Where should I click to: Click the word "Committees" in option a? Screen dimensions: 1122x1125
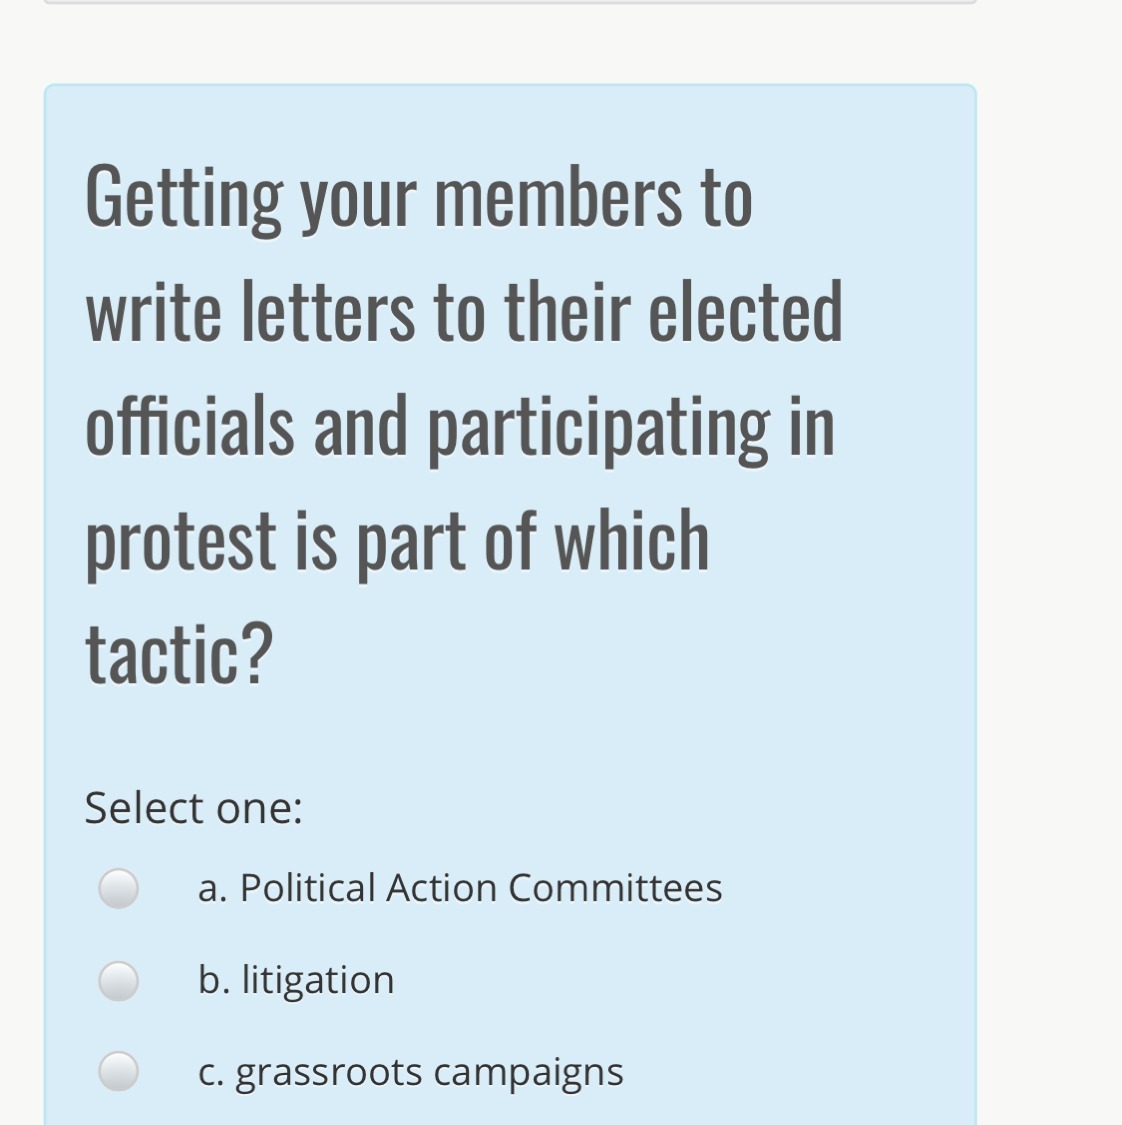pyautogui.click(x=615, y=888)
